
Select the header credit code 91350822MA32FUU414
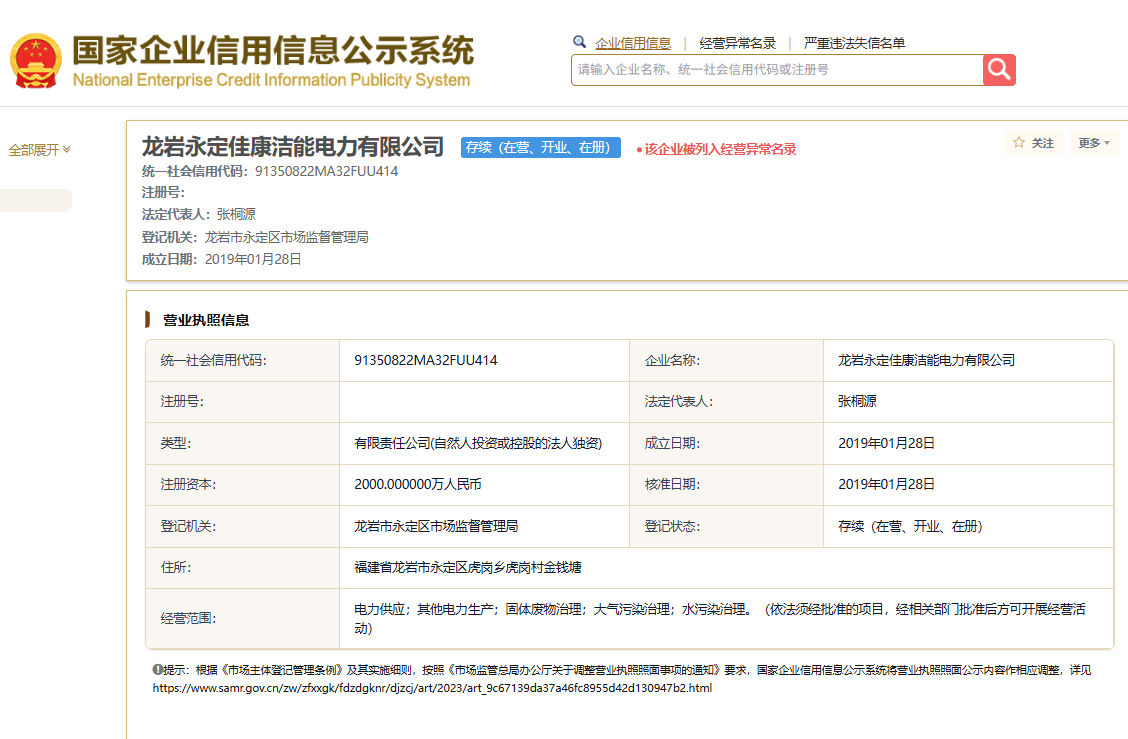(327, 171)
